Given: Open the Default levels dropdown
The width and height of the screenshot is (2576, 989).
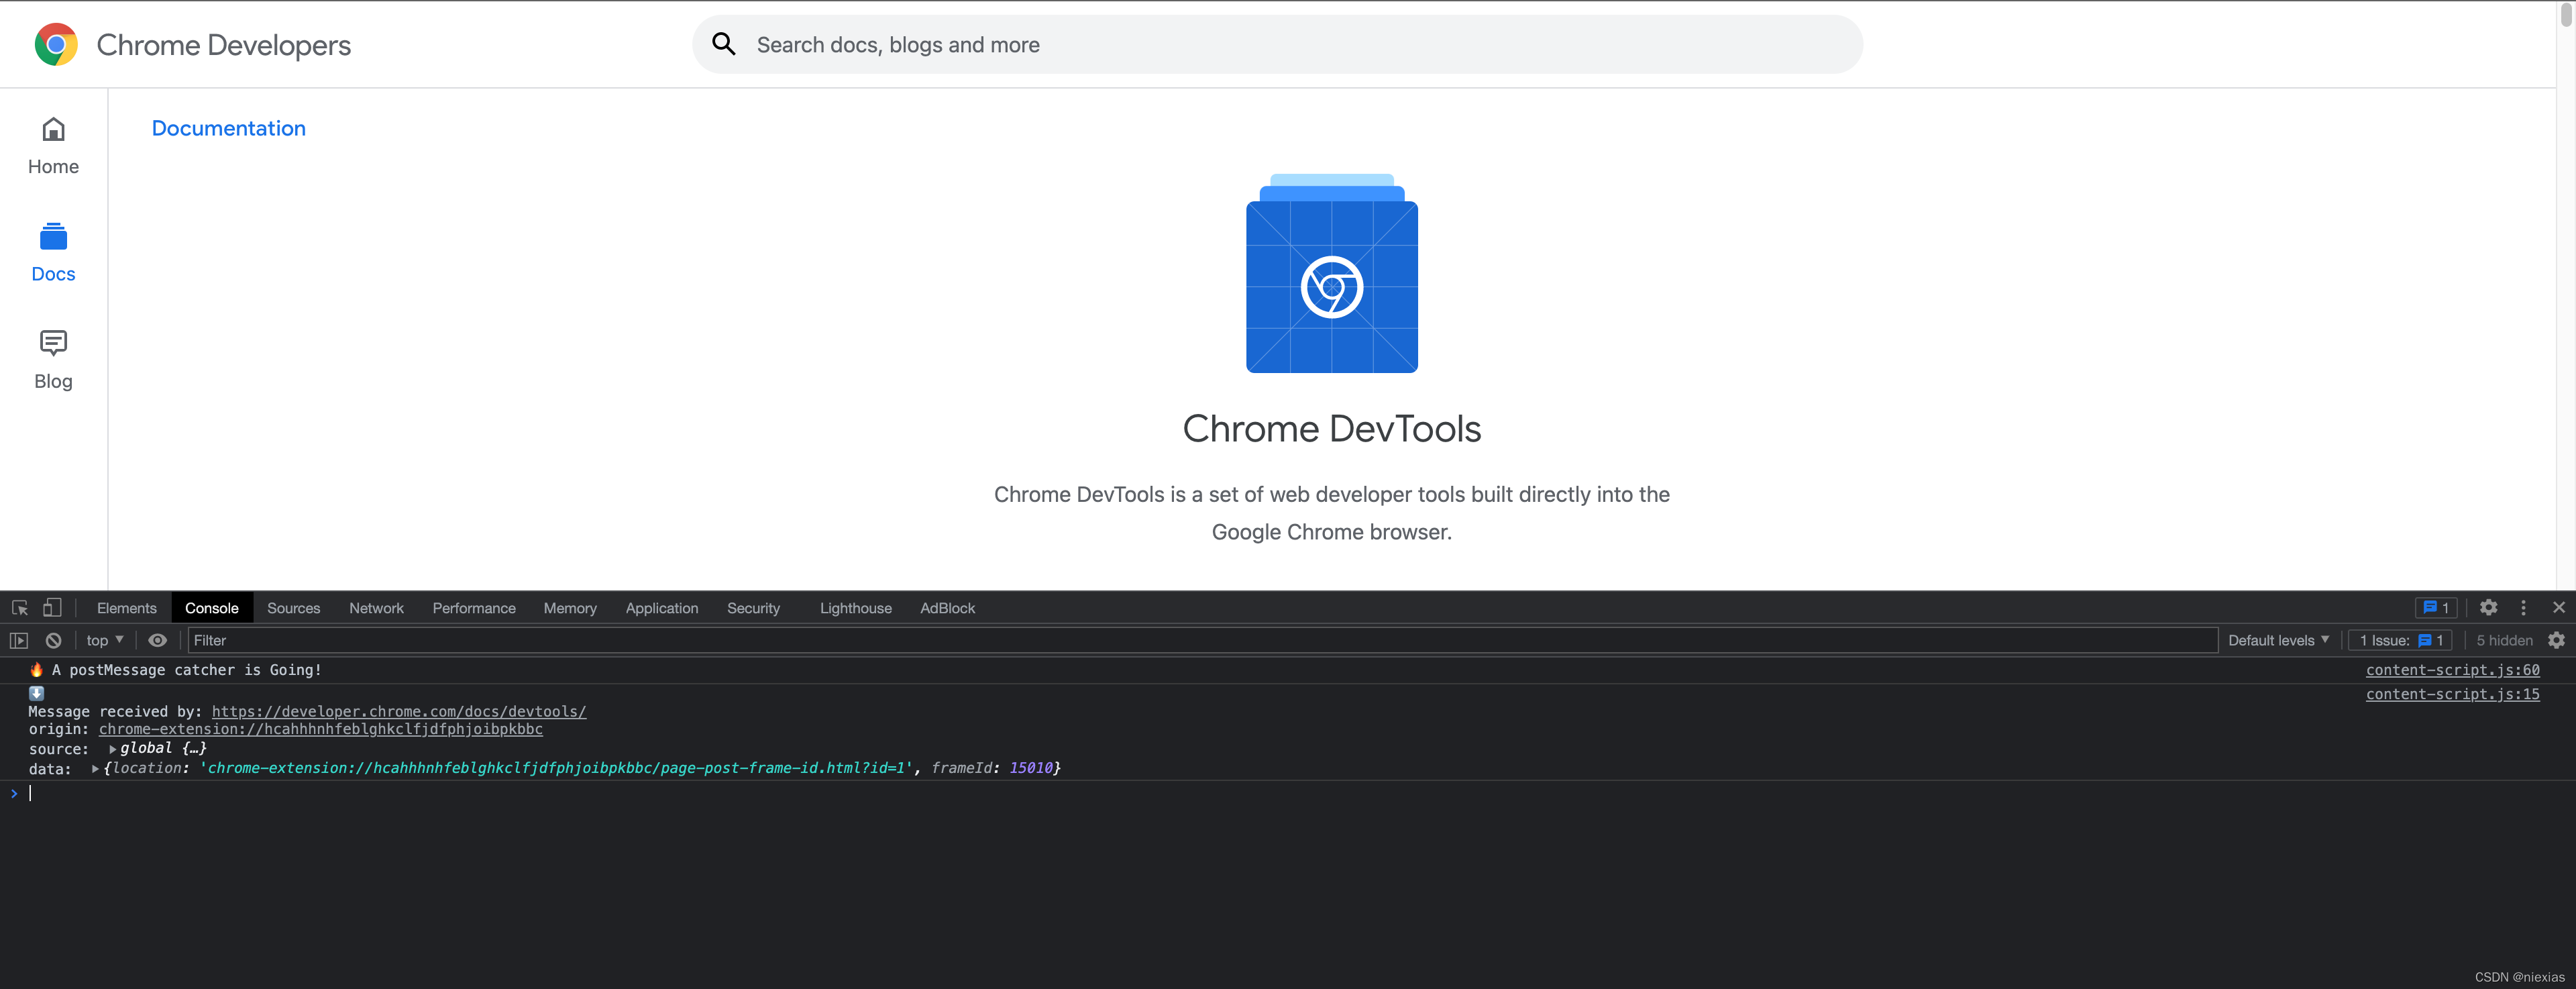Looking at the screenshot, I should pos(2278,640).
